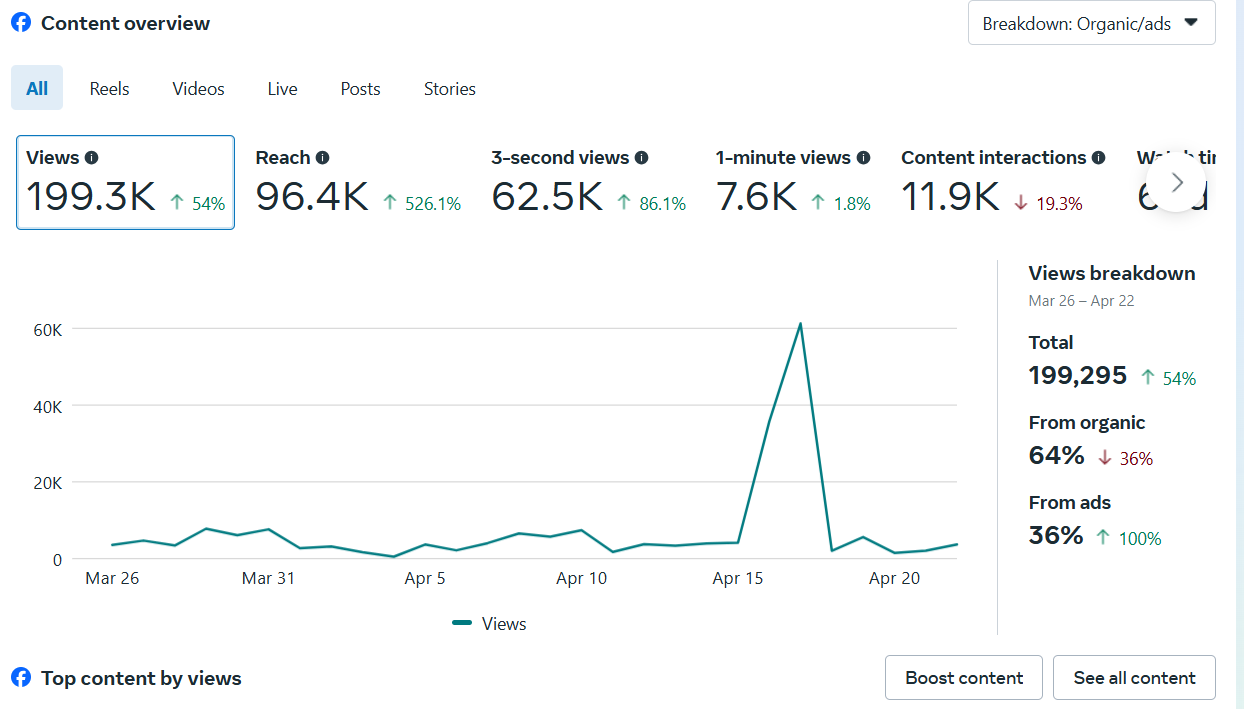This screenshot has width=1244, height=709.
Task: Click the 526.1% reach increase indicator
Action: (x=422, y=204)
